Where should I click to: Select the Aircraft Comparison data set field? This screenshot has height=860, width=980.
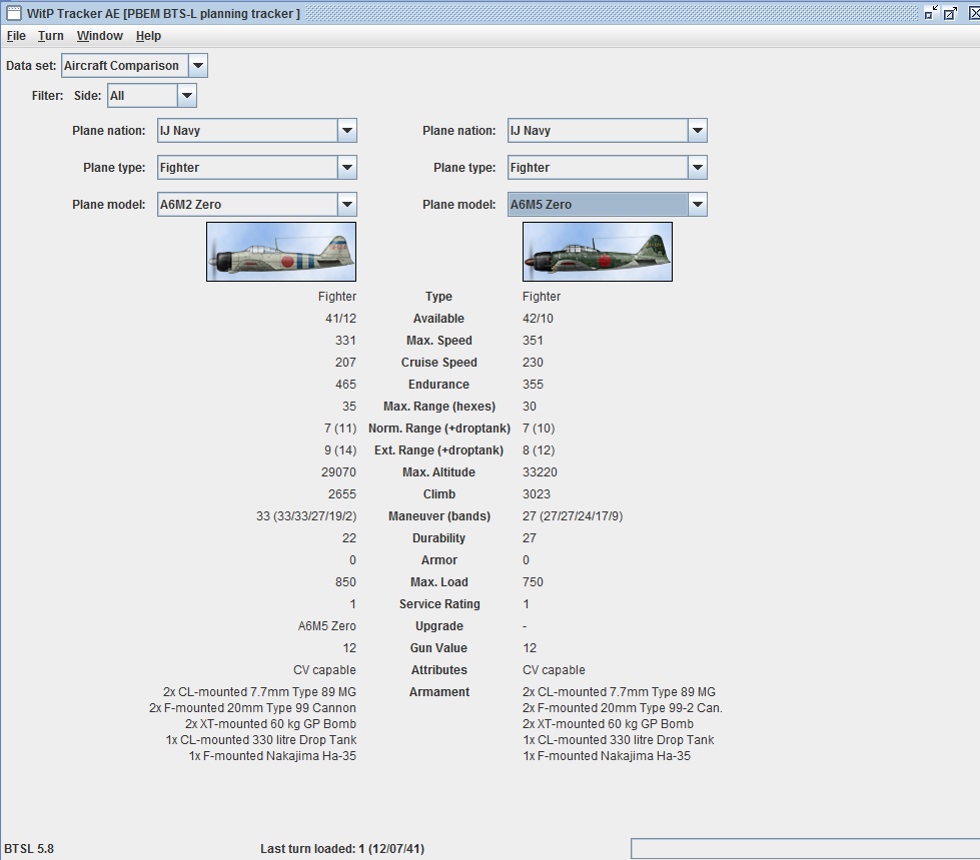coord(124,66)
